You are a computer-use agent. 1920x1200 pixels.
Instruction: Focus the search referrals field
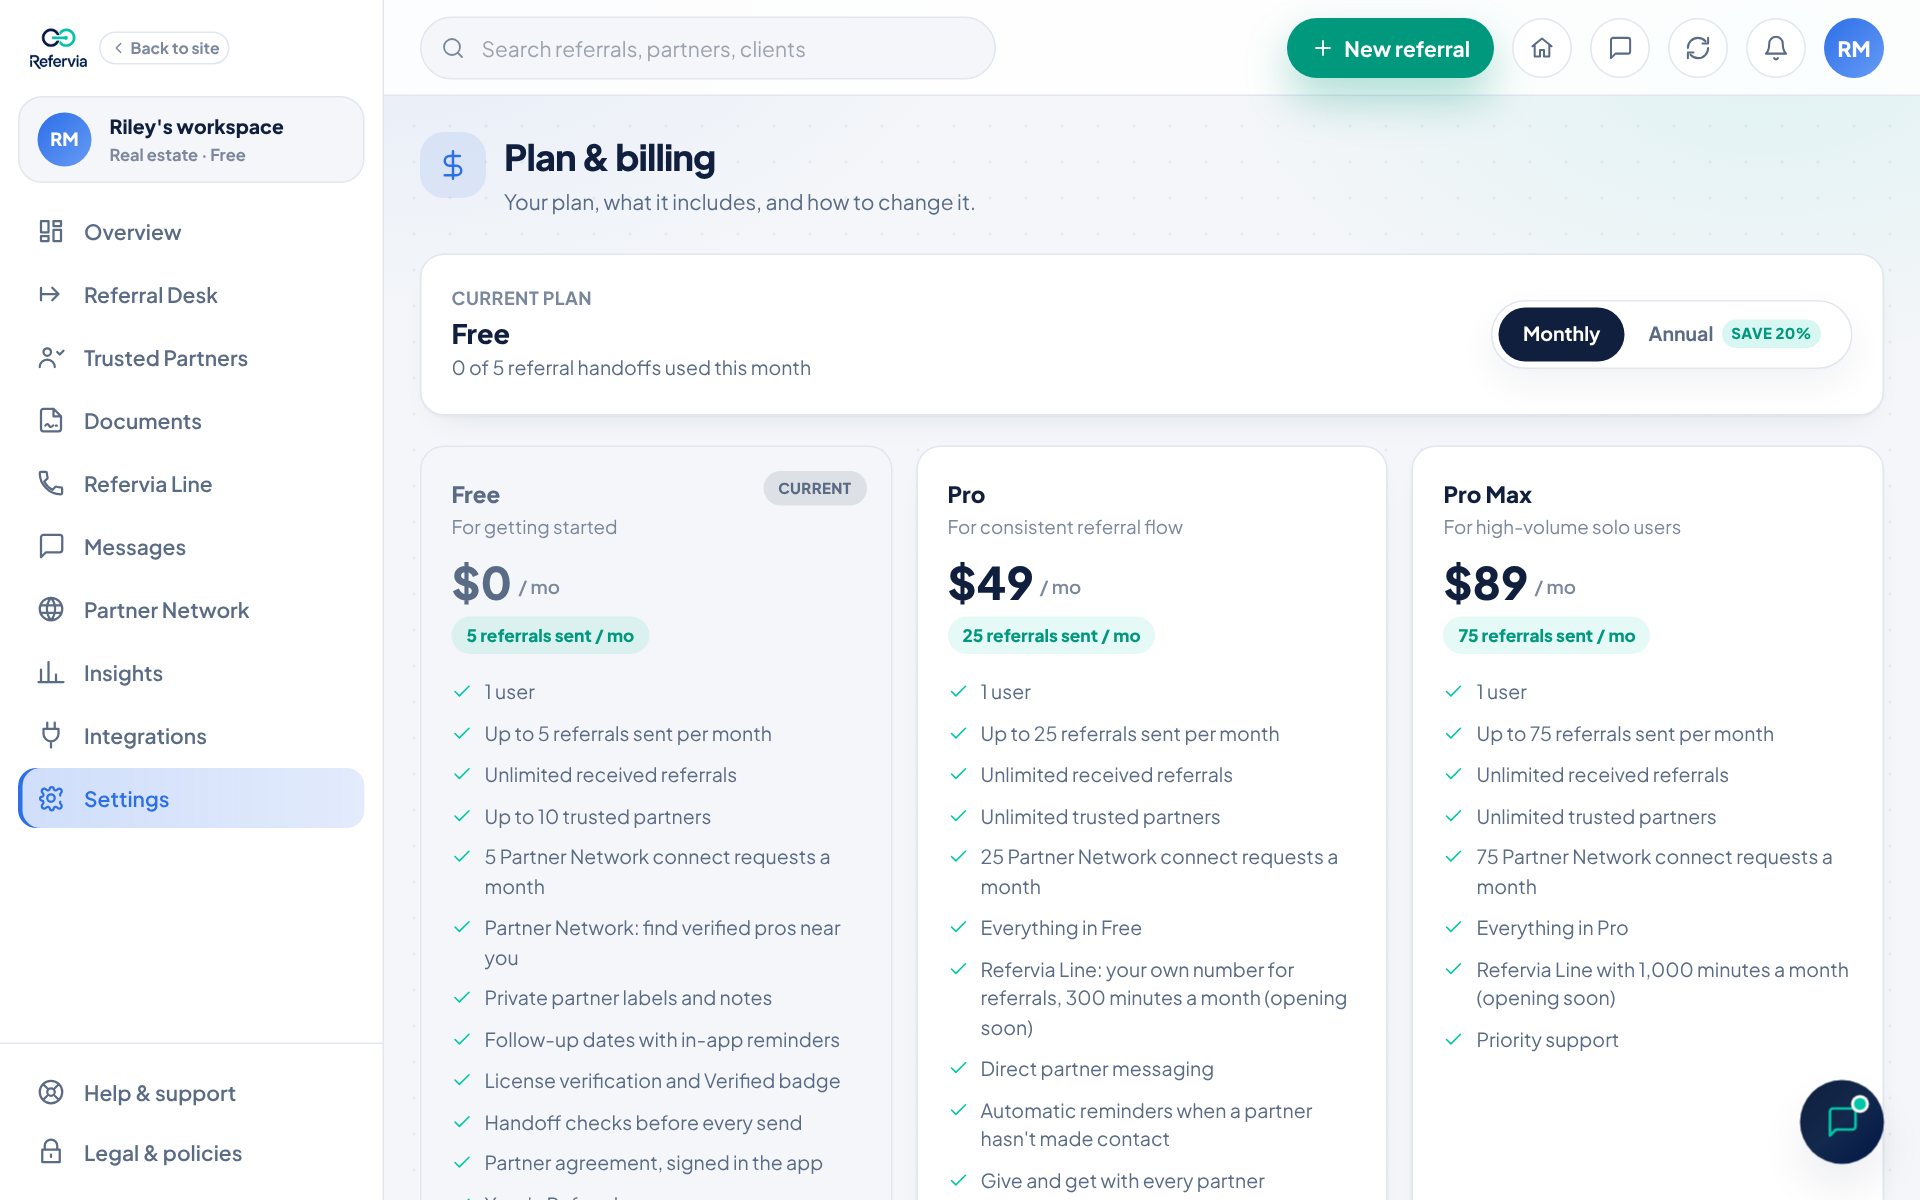coord(708,48)
